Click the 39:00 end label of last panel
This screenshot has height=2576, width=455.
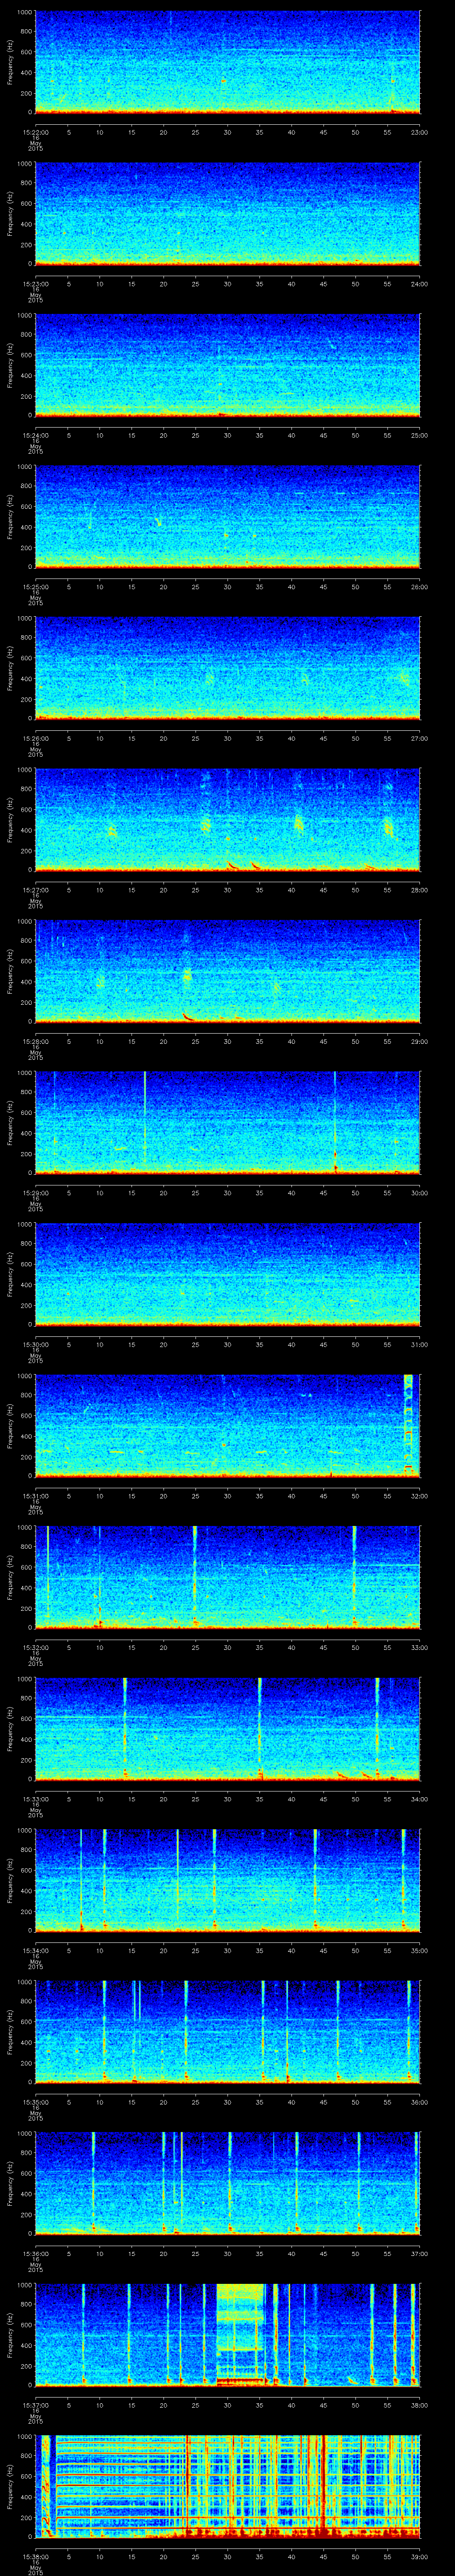pyautogui.click(x=419, y=2555)
